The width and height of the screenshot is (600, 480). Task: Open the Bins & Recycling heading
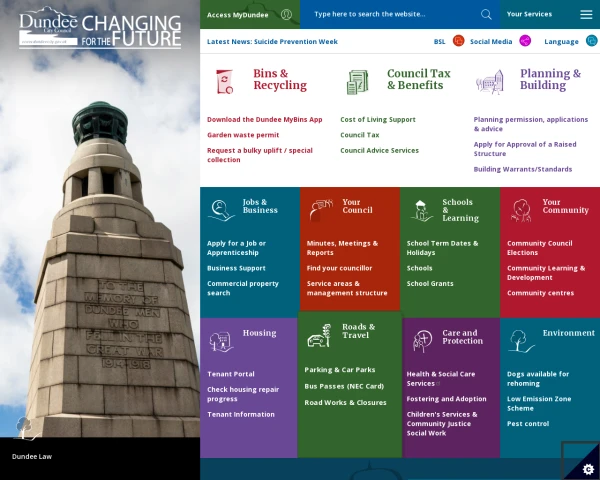280,79
